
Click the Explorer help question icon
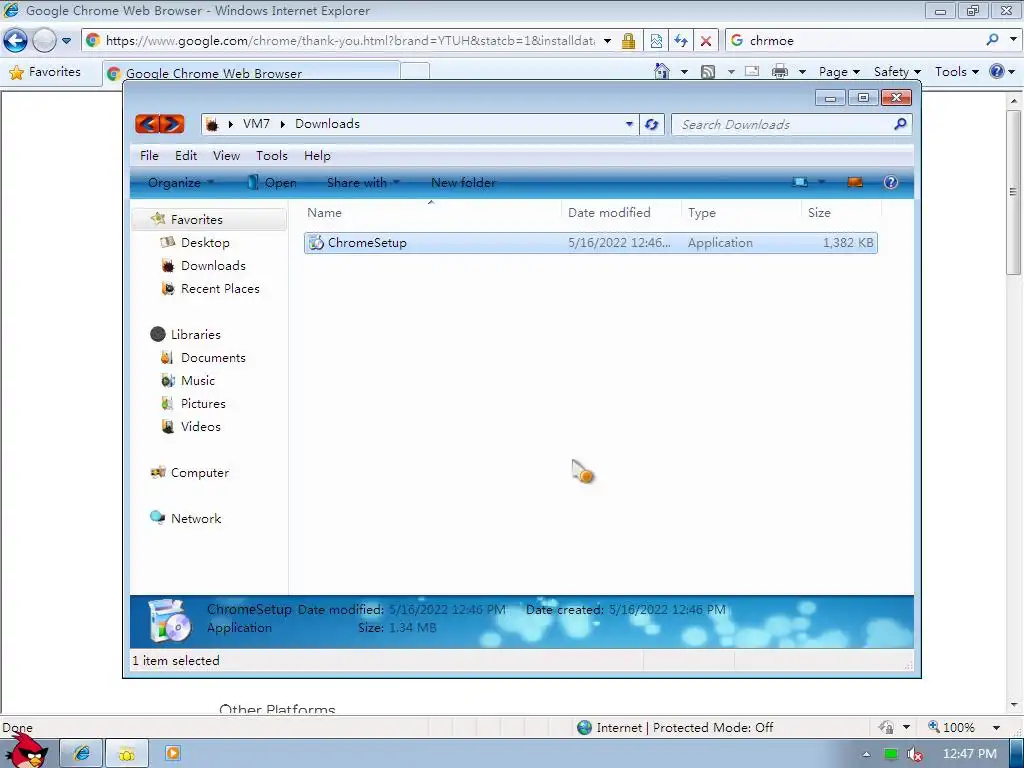[891, 182]
